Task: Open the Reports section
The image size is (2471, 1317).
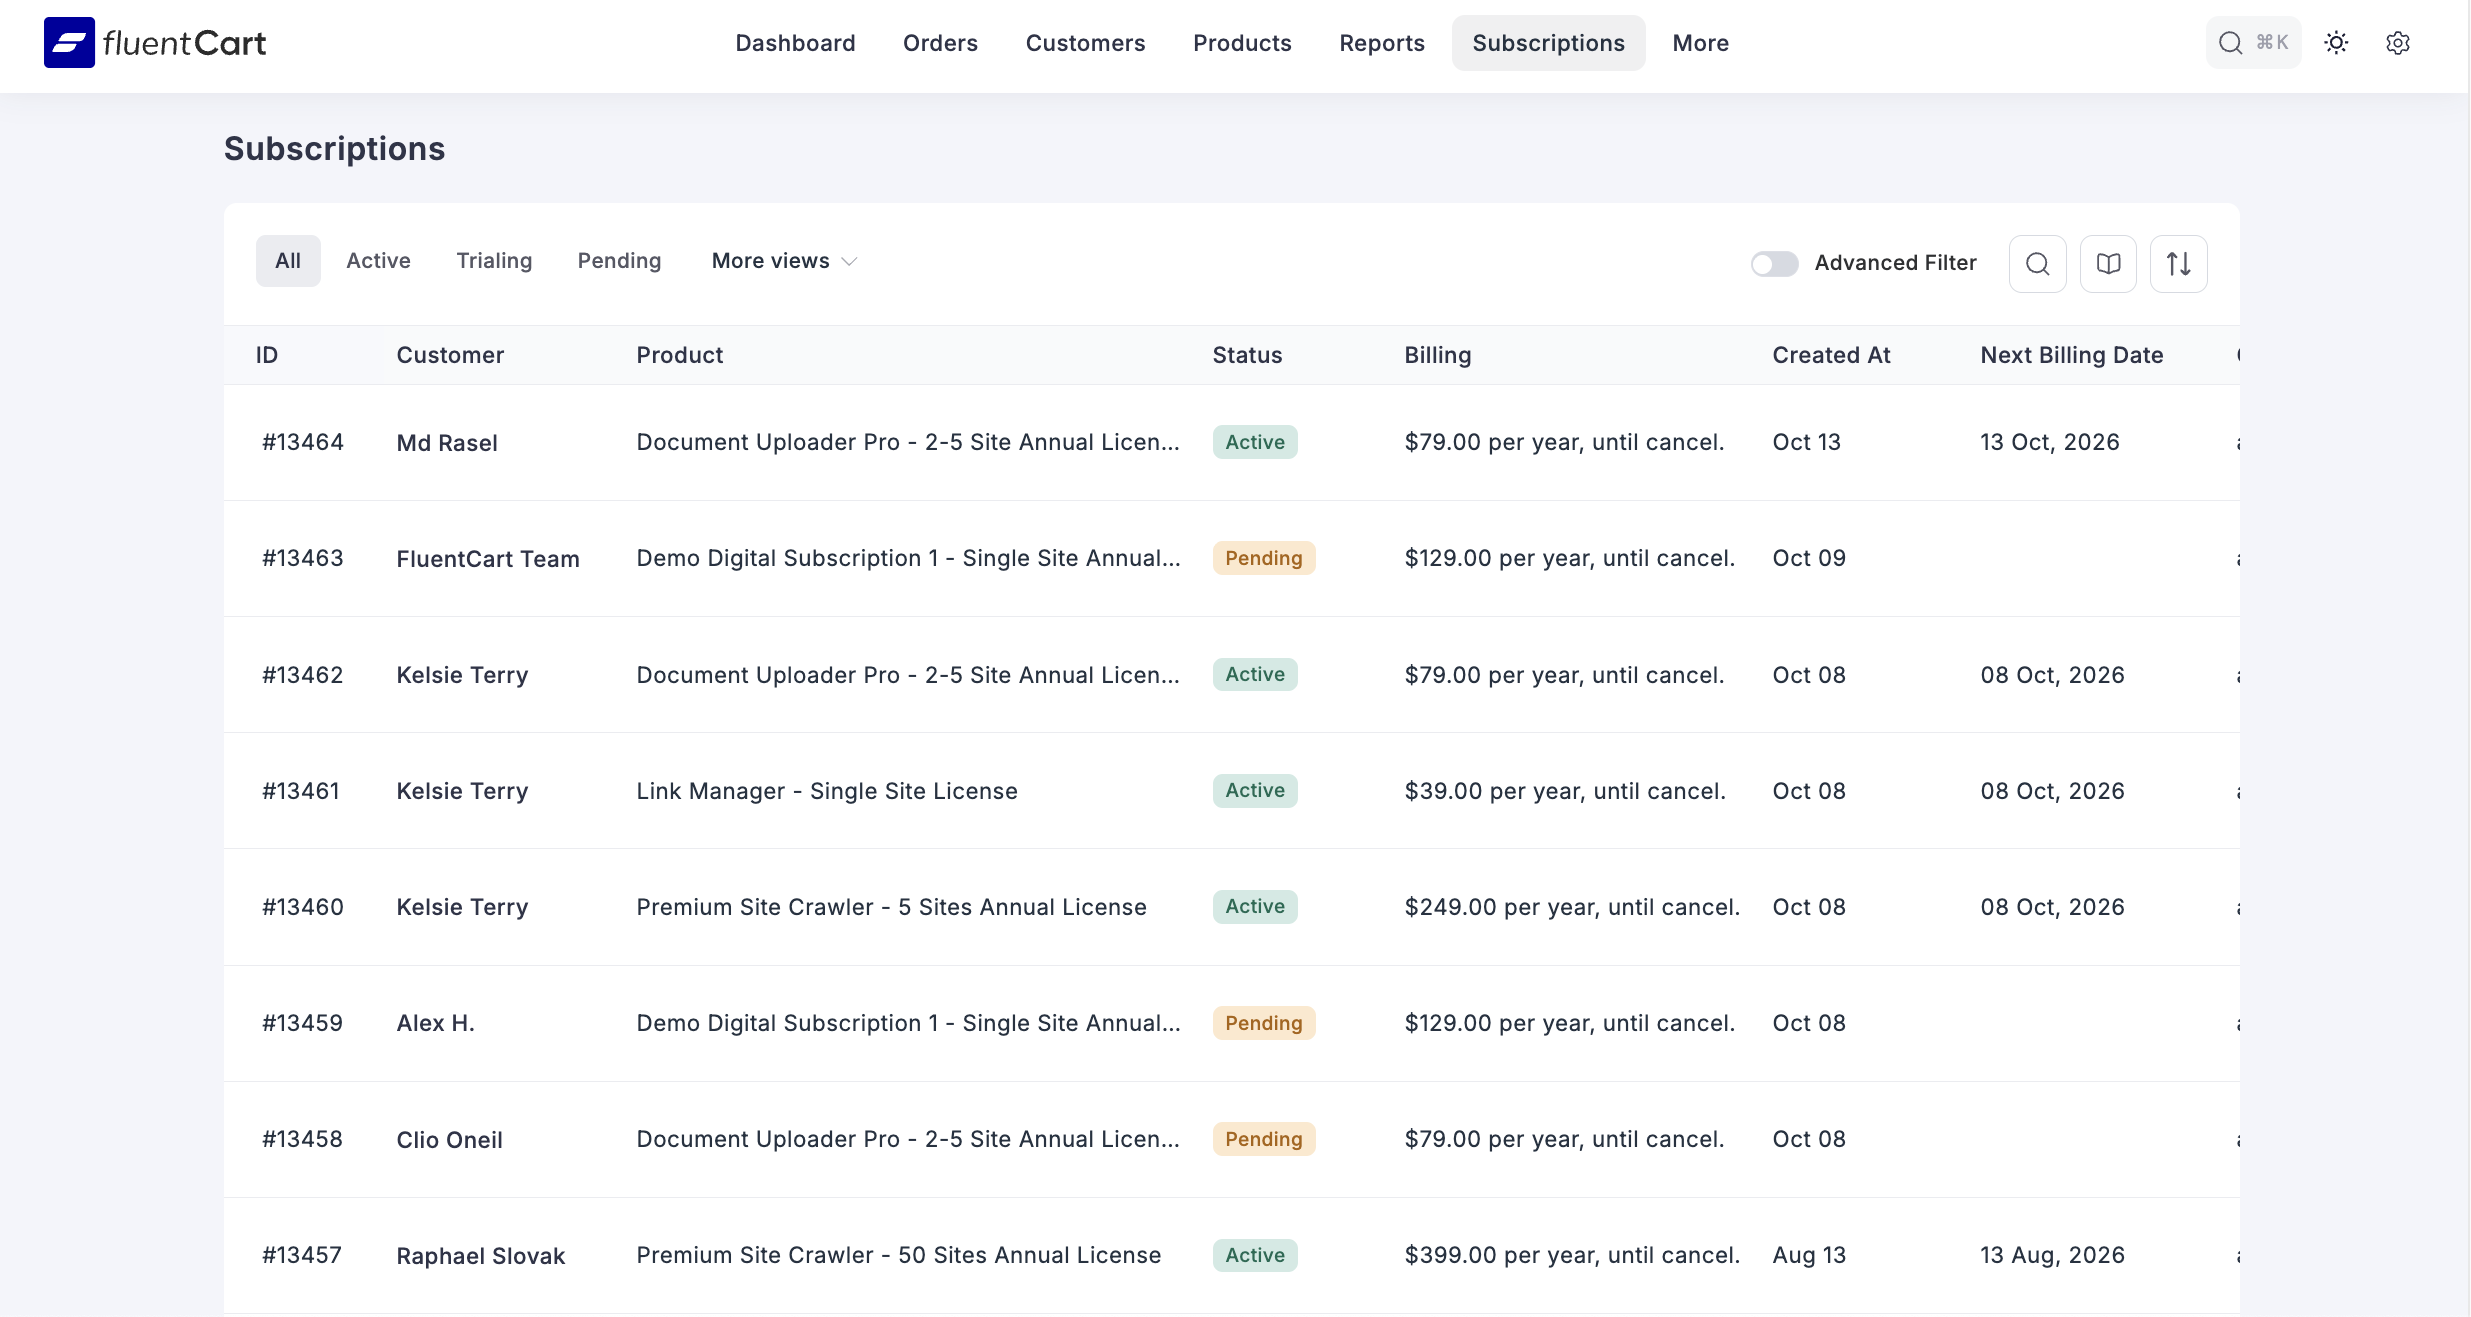Action: (1382, 43)
